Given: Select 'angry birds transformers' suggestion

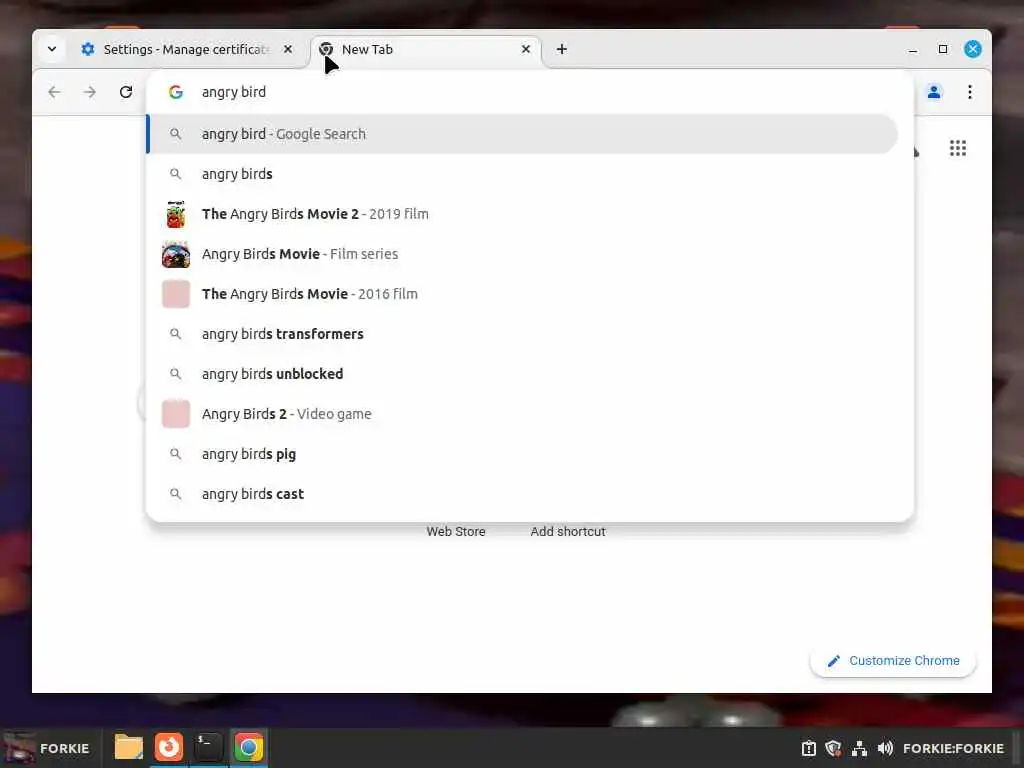Looking at the screenshot, I should [522, 334].
